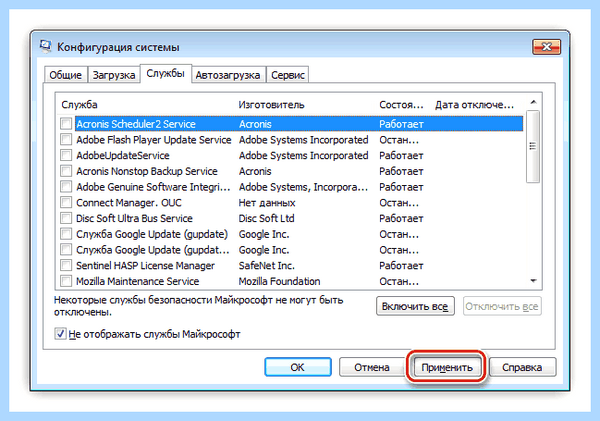Click the Отмена button

click(x=372, y=367)
